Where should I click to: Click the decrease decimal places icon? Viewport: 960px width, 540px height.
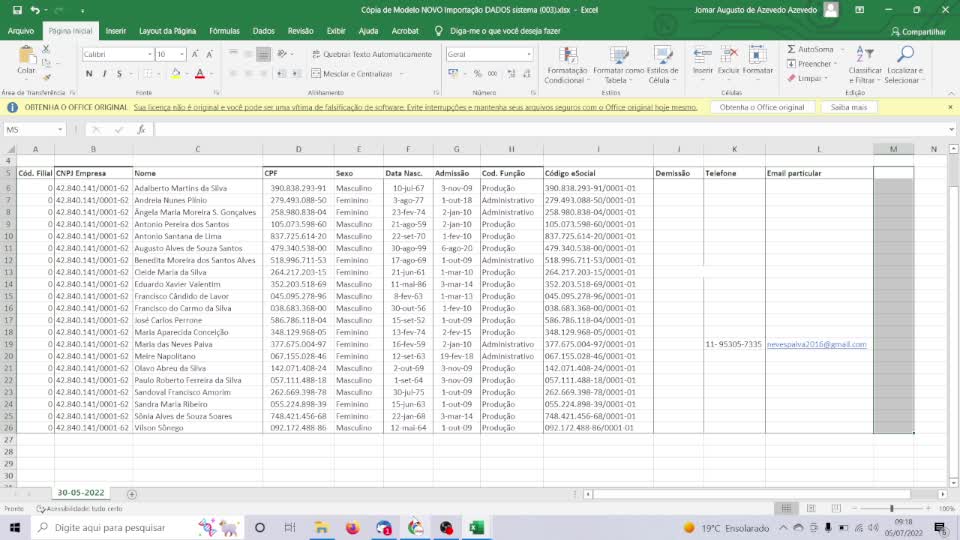(x=527, y=73)
